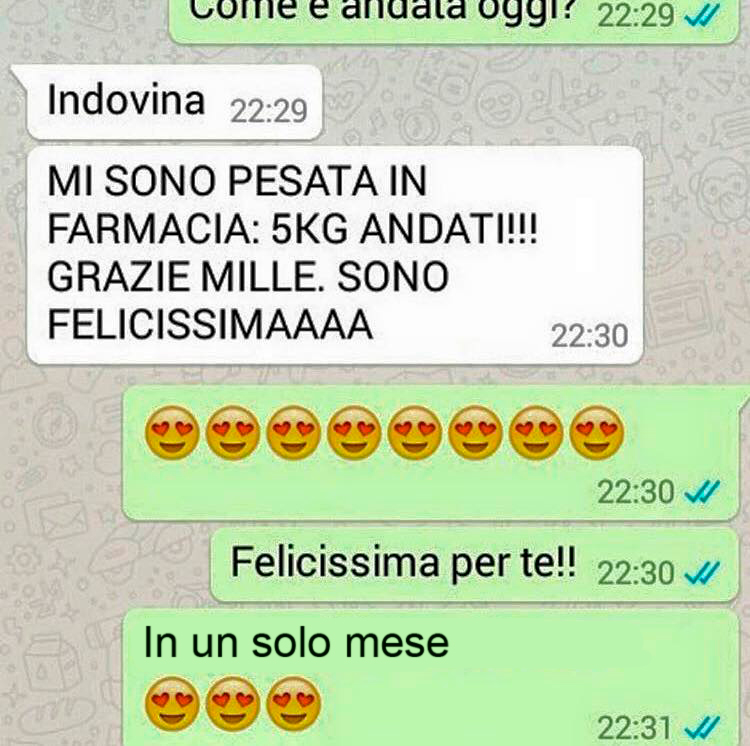Image resolution: width=750 pixels, height=746 pixels.
Task: Click the 22:31 timestamp on the last message
Action: [635, 729]
